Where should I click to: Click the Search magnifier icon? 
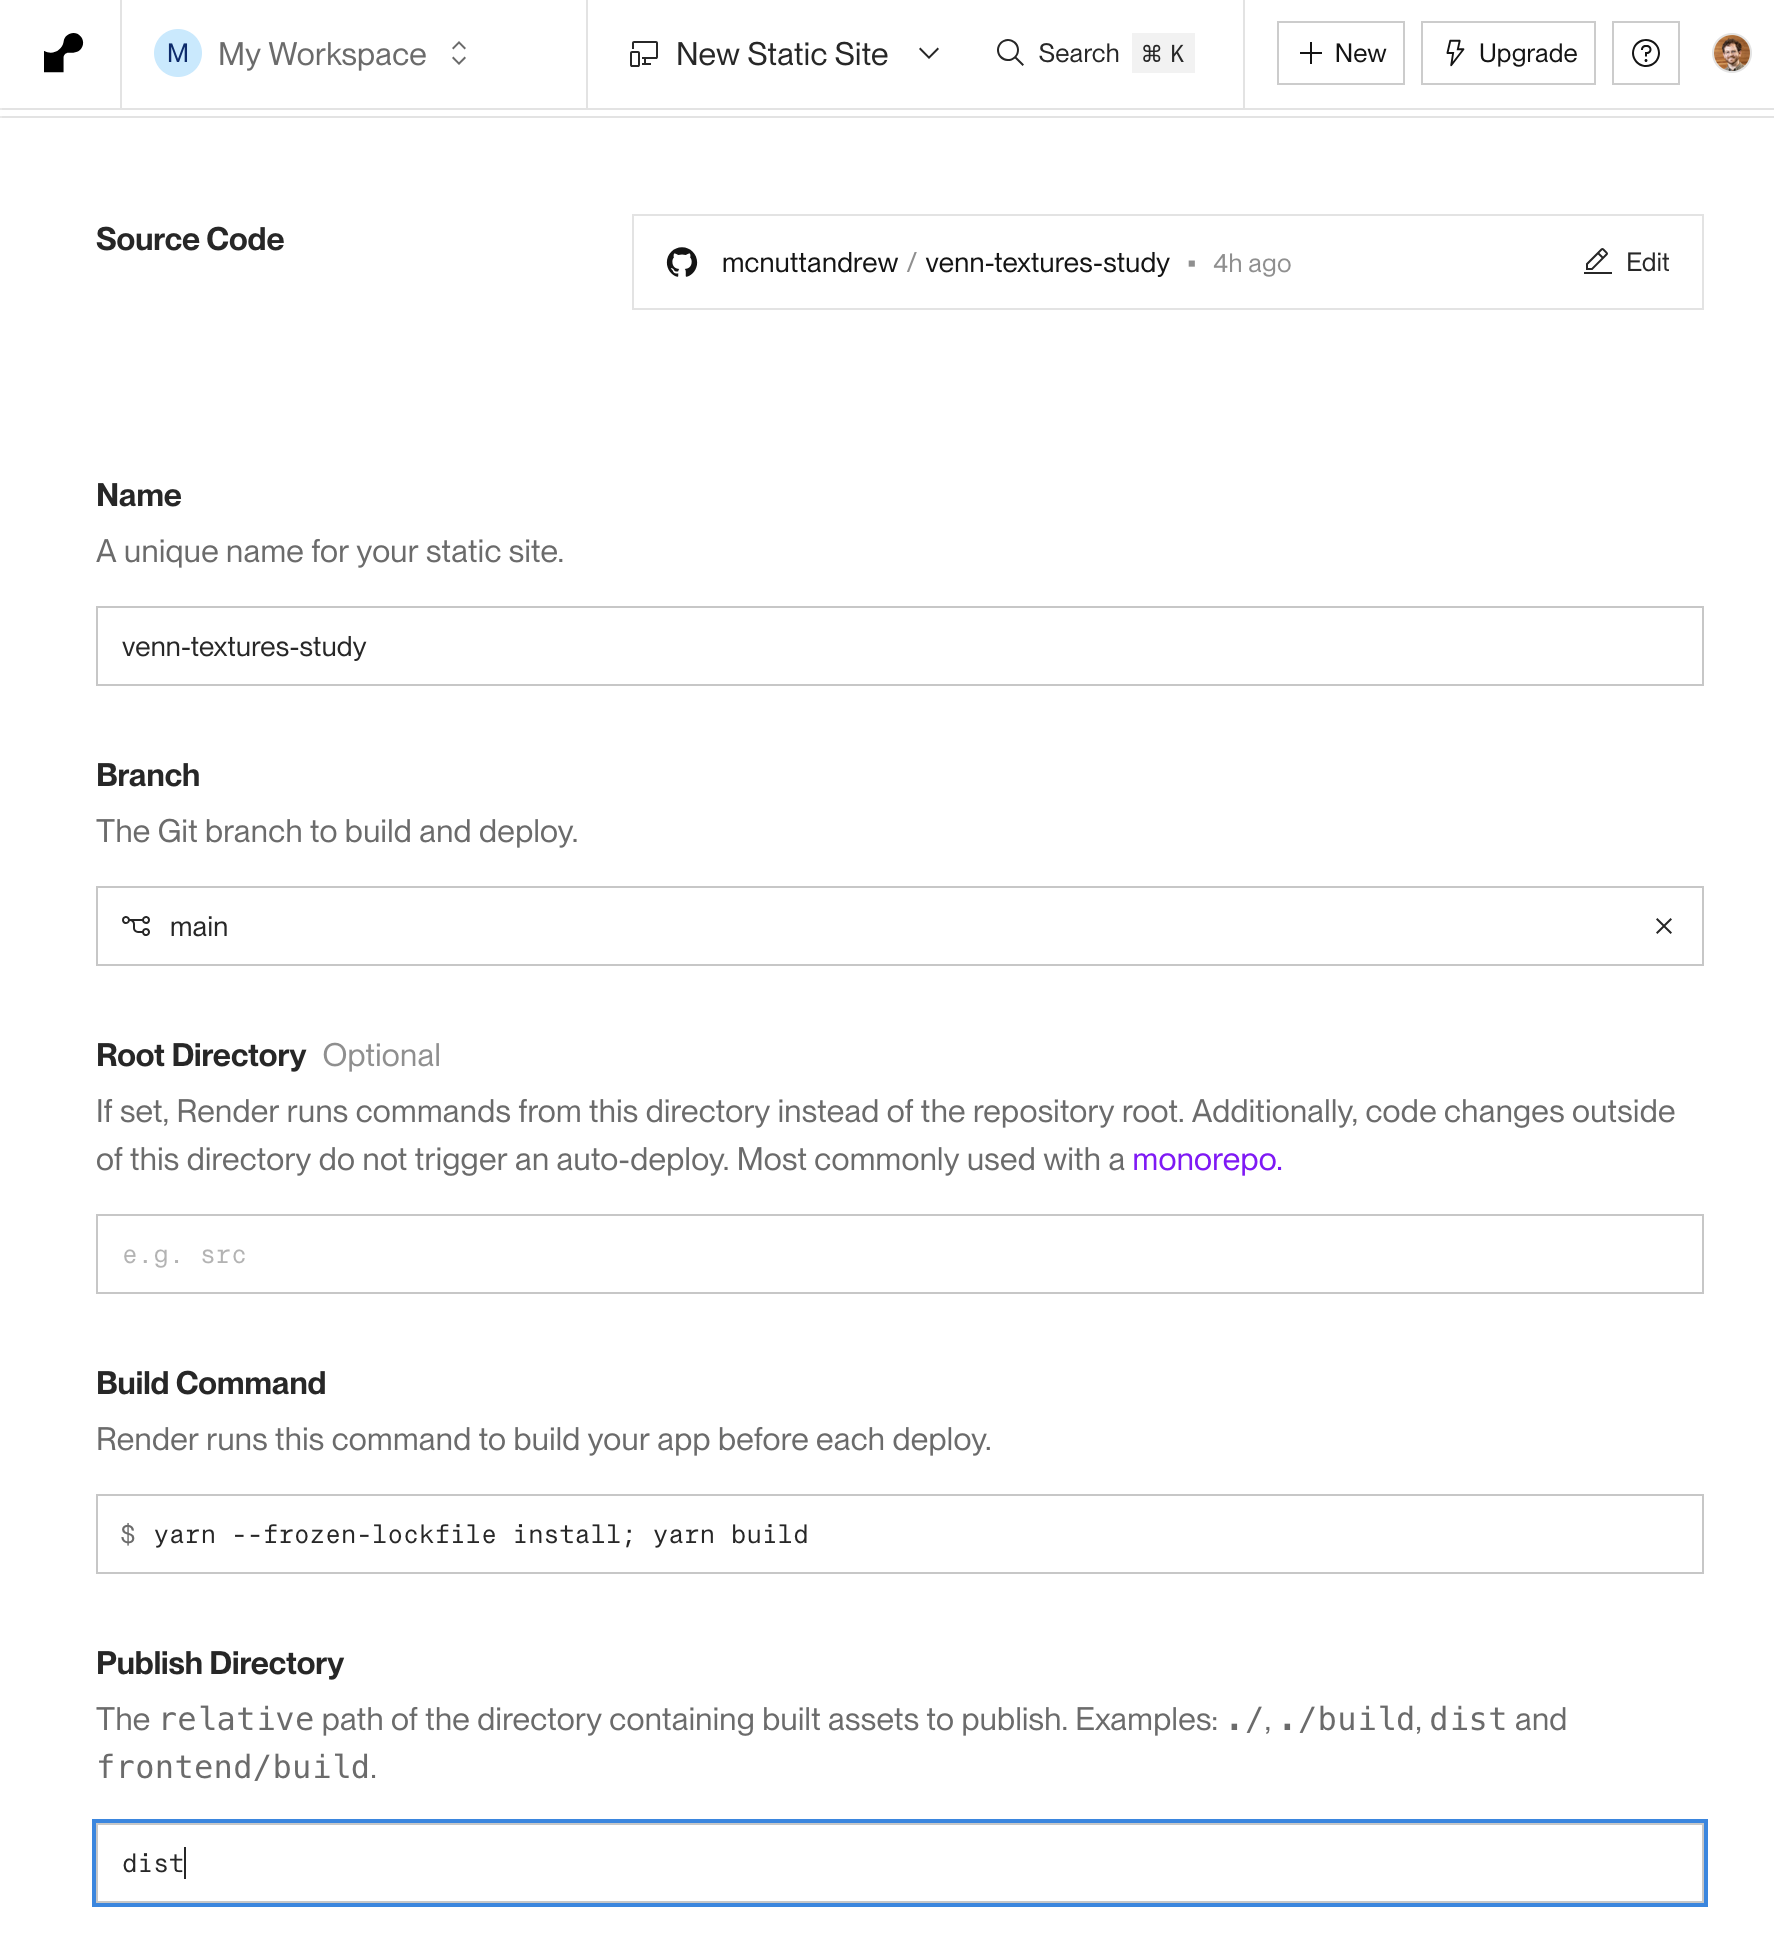click(x=1010, y=53)
